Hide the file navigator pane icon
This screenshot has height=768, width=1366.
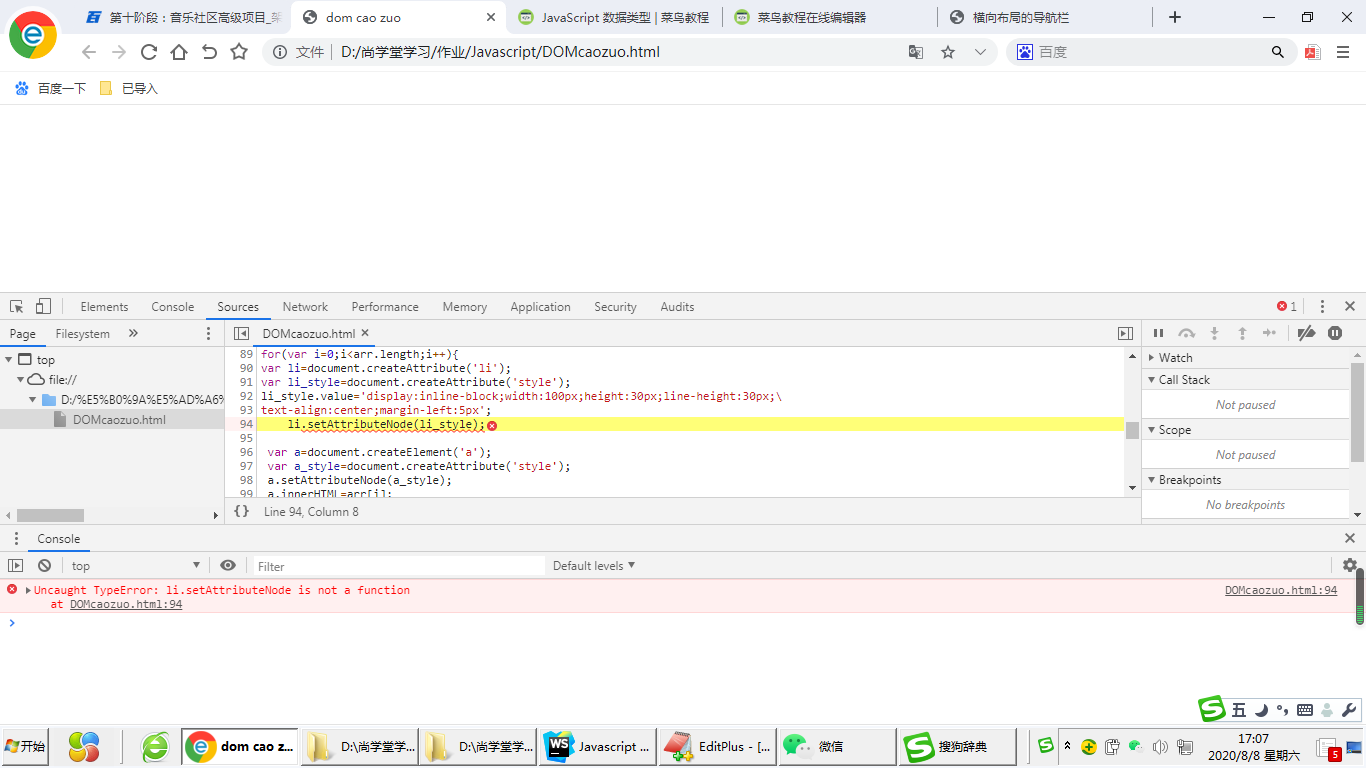click(x=241, y=333)
